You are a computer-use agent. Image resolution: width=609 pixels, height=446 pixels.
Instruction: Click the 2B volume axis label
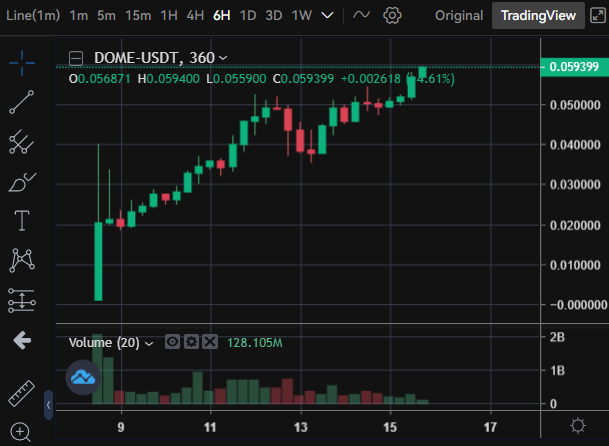pyautogui.click(x=557, y=337)
